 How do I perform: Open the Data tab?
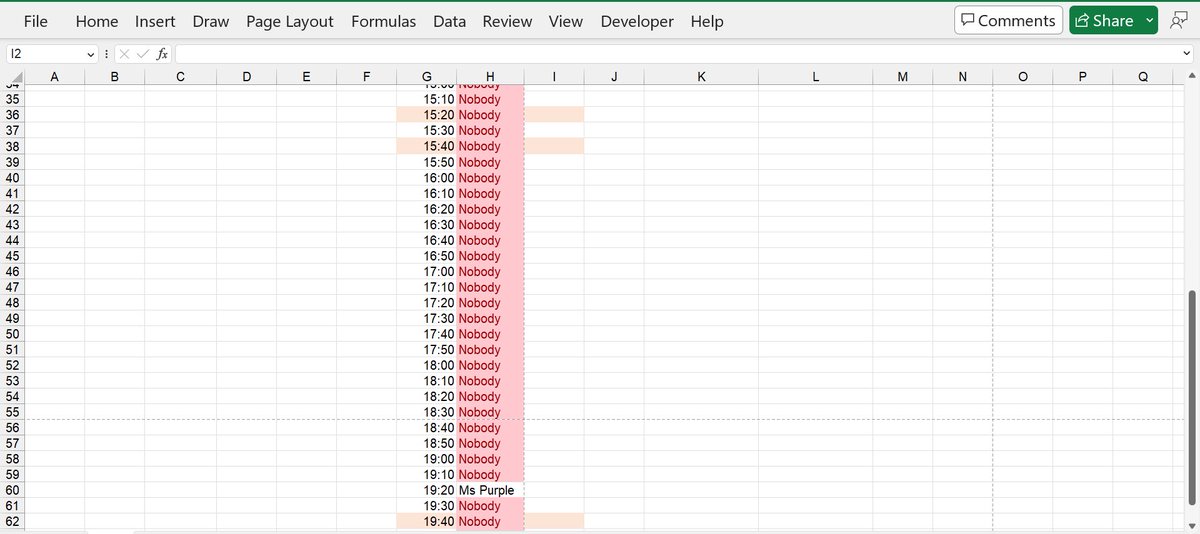click(x=449, y=21)
